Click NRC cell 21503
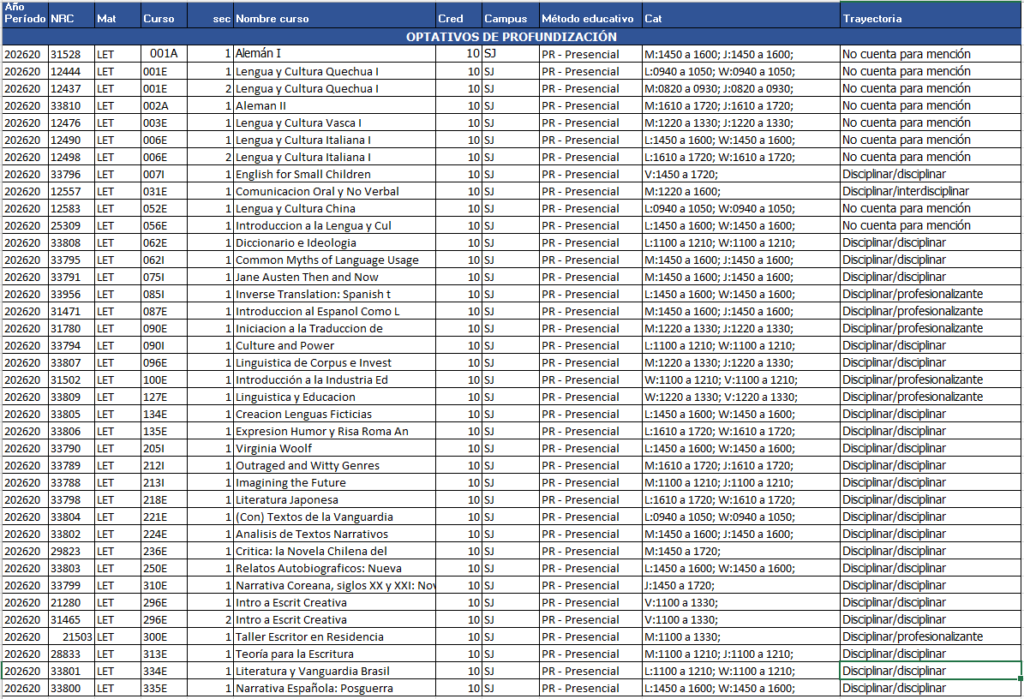 click(71, 637)
